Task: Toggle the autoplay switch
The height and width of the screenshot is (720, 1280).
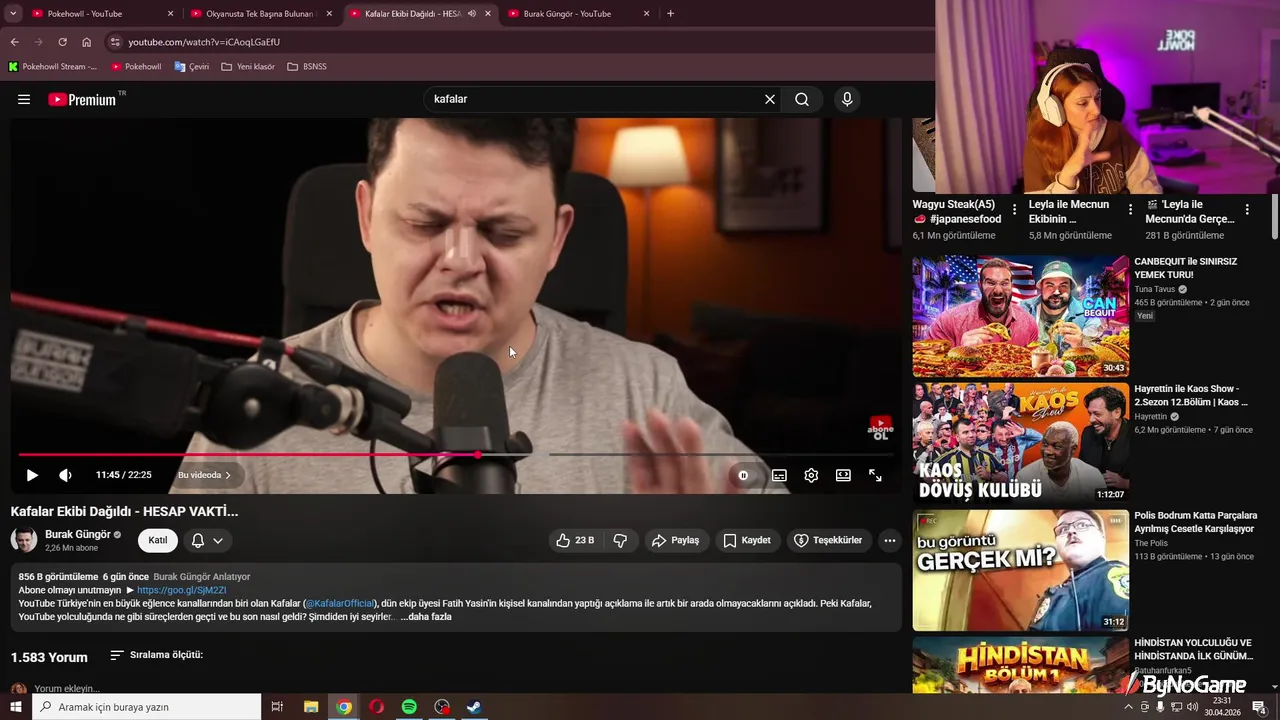Action: [x=743, y=475]
